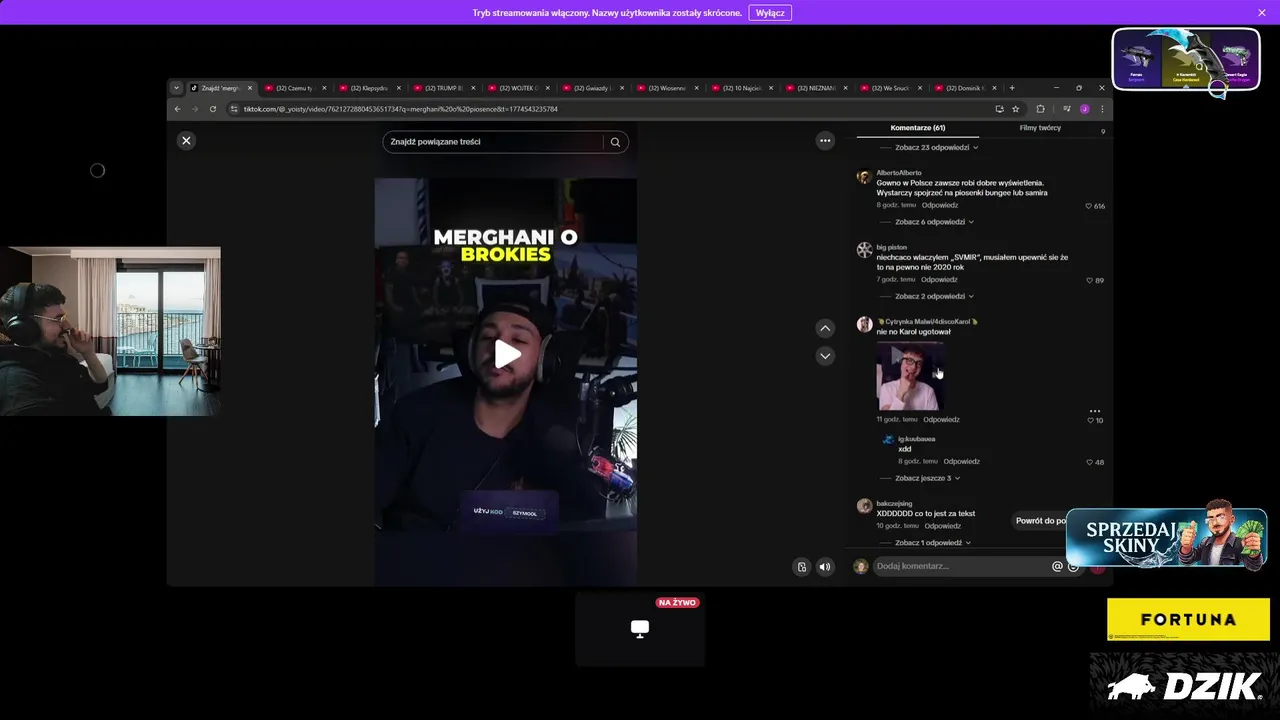
Task: Click the search magnifier icon in TikTok
Action: click(x=615, y=142)
